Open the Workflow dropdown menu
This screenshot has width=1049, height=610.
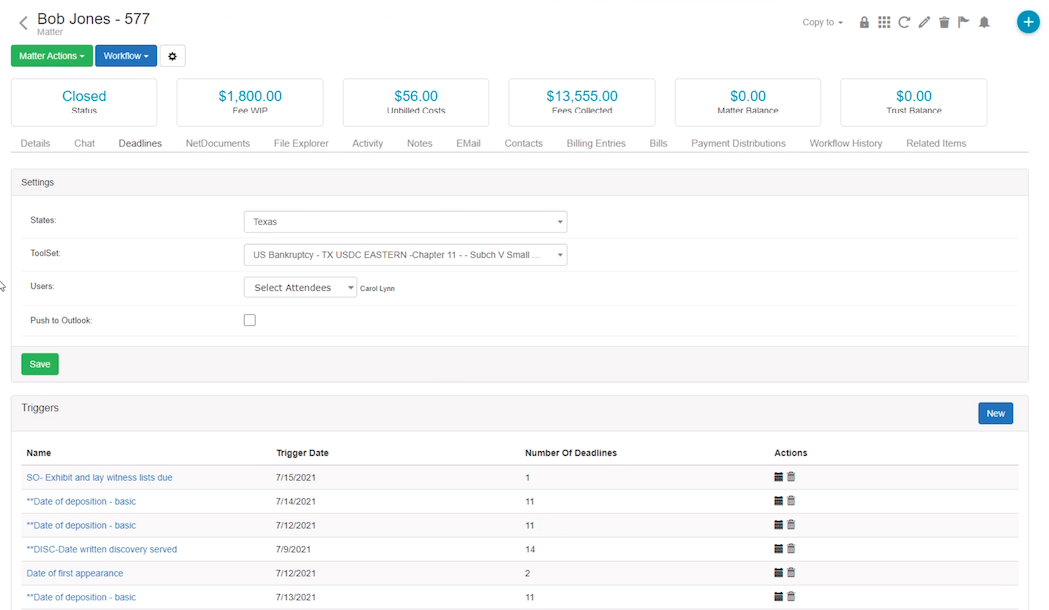pyautogui.click(x=126, y=56)
